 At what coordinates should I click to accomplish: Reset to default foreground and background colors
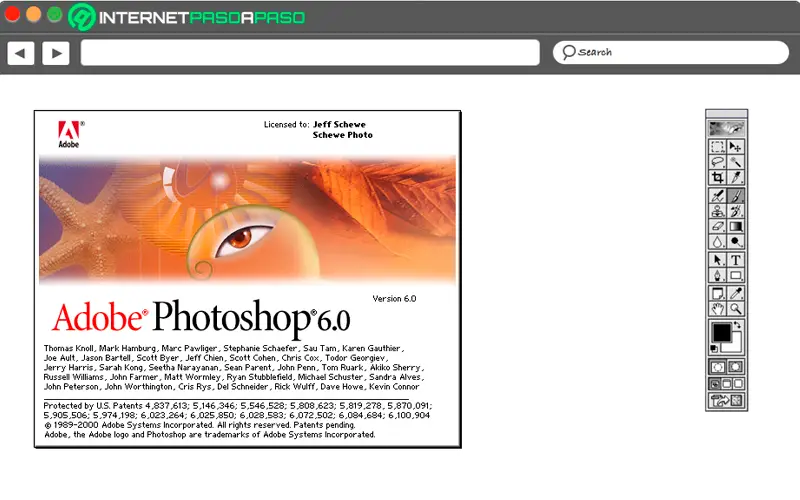pyautogui.click(x=714, y=349)
